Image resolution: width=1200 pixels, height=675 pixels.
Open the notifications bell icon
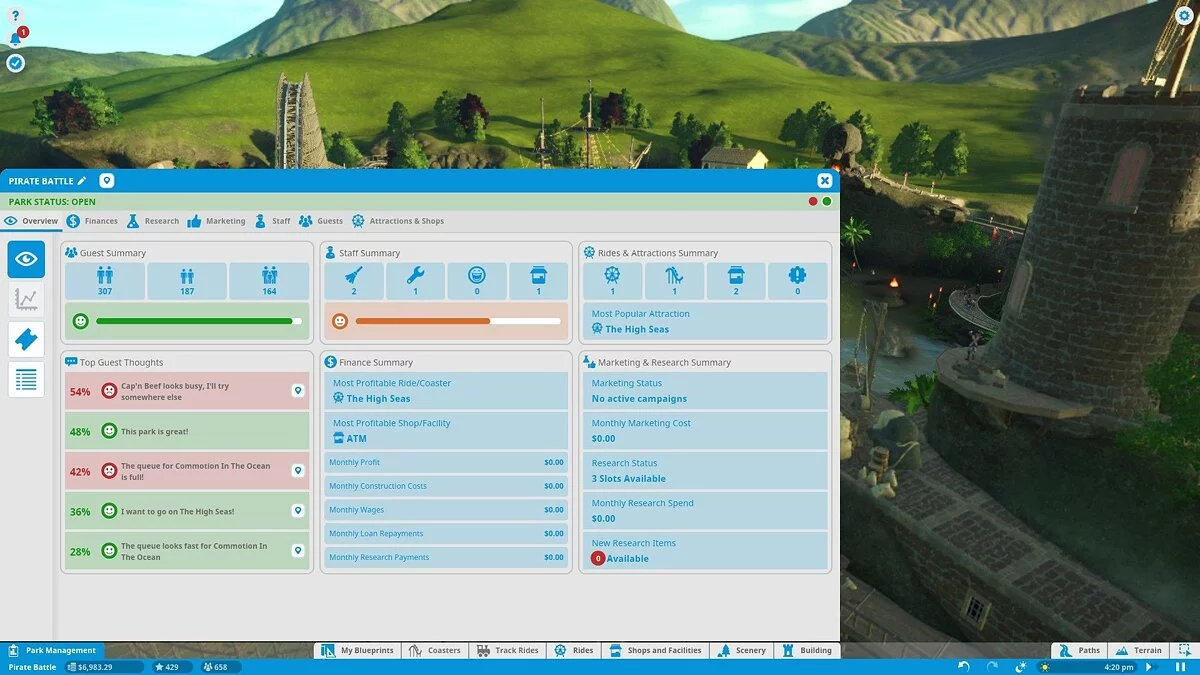coord(15,39)
